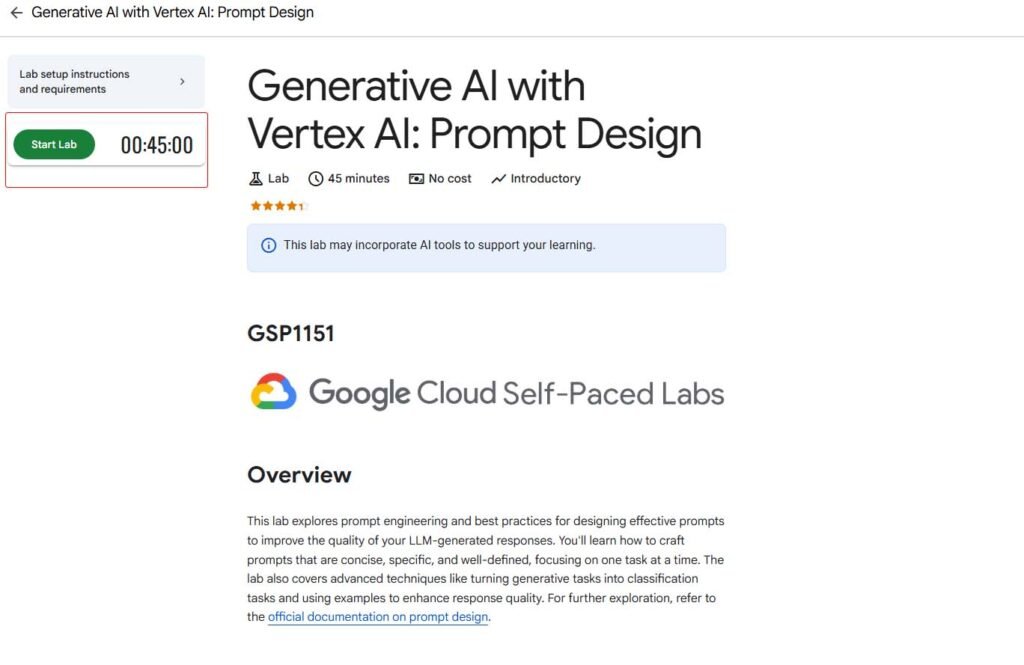The height and width of the screenshot is (665, 1024).
Task: Click the Google Cloud logo icon
Action: pos(274,392)
